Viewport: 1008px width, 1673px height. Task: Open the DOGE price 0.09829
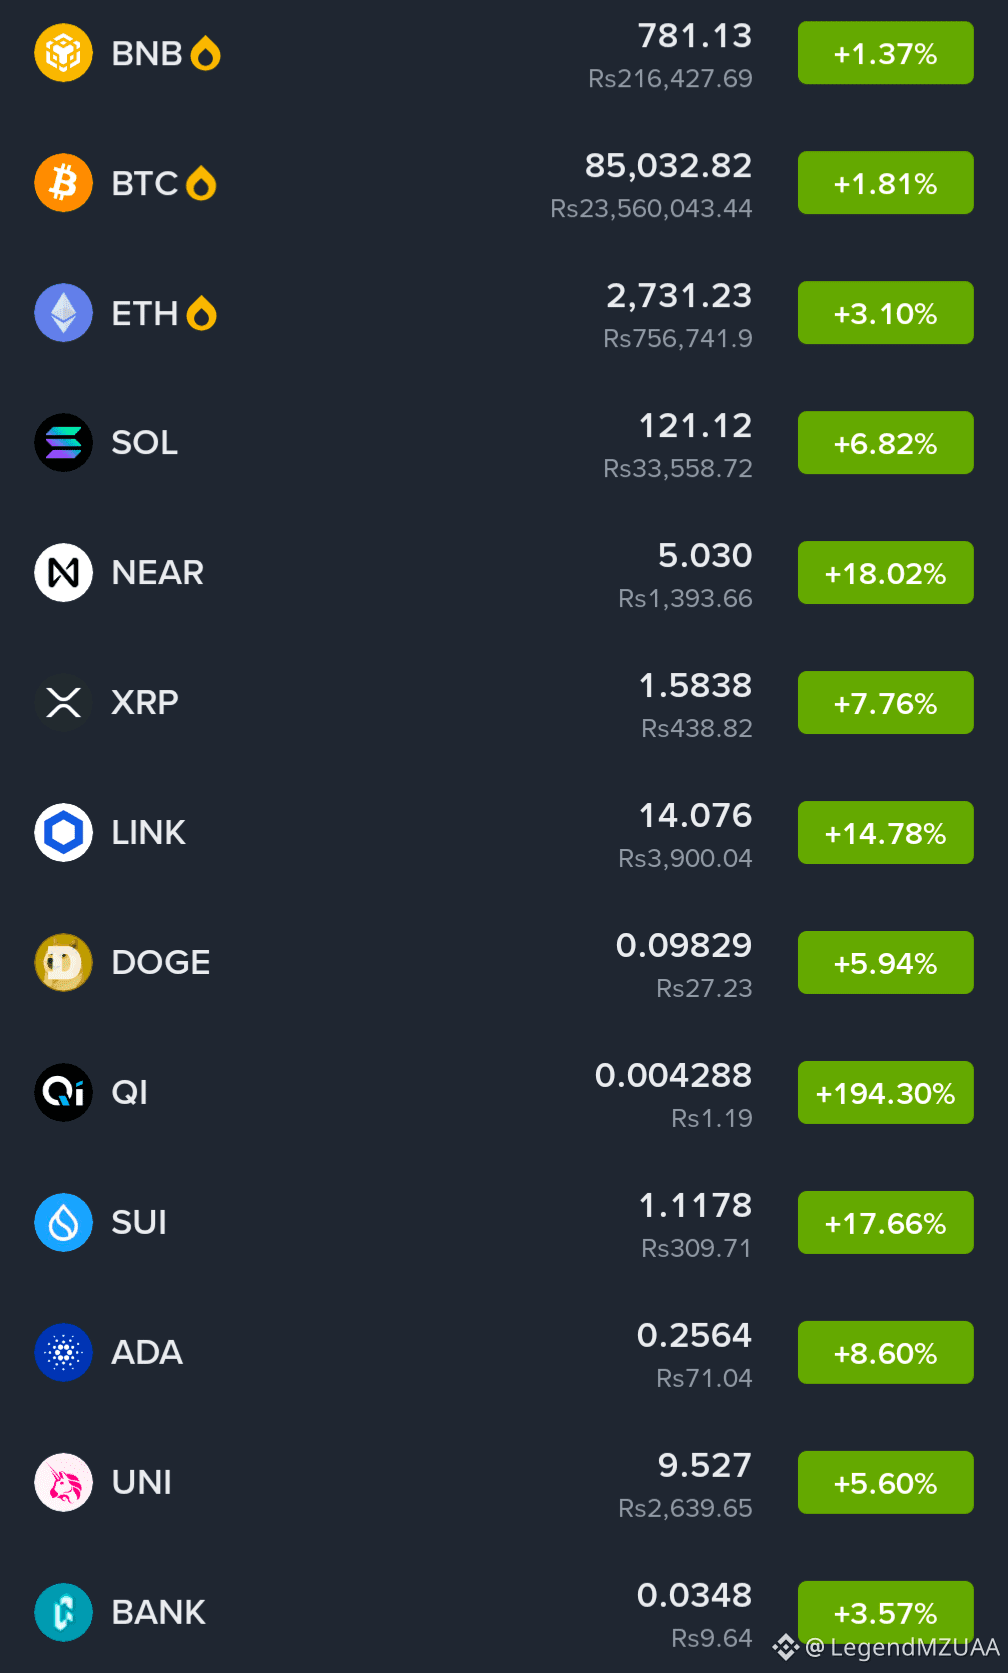tap(684, 946)
